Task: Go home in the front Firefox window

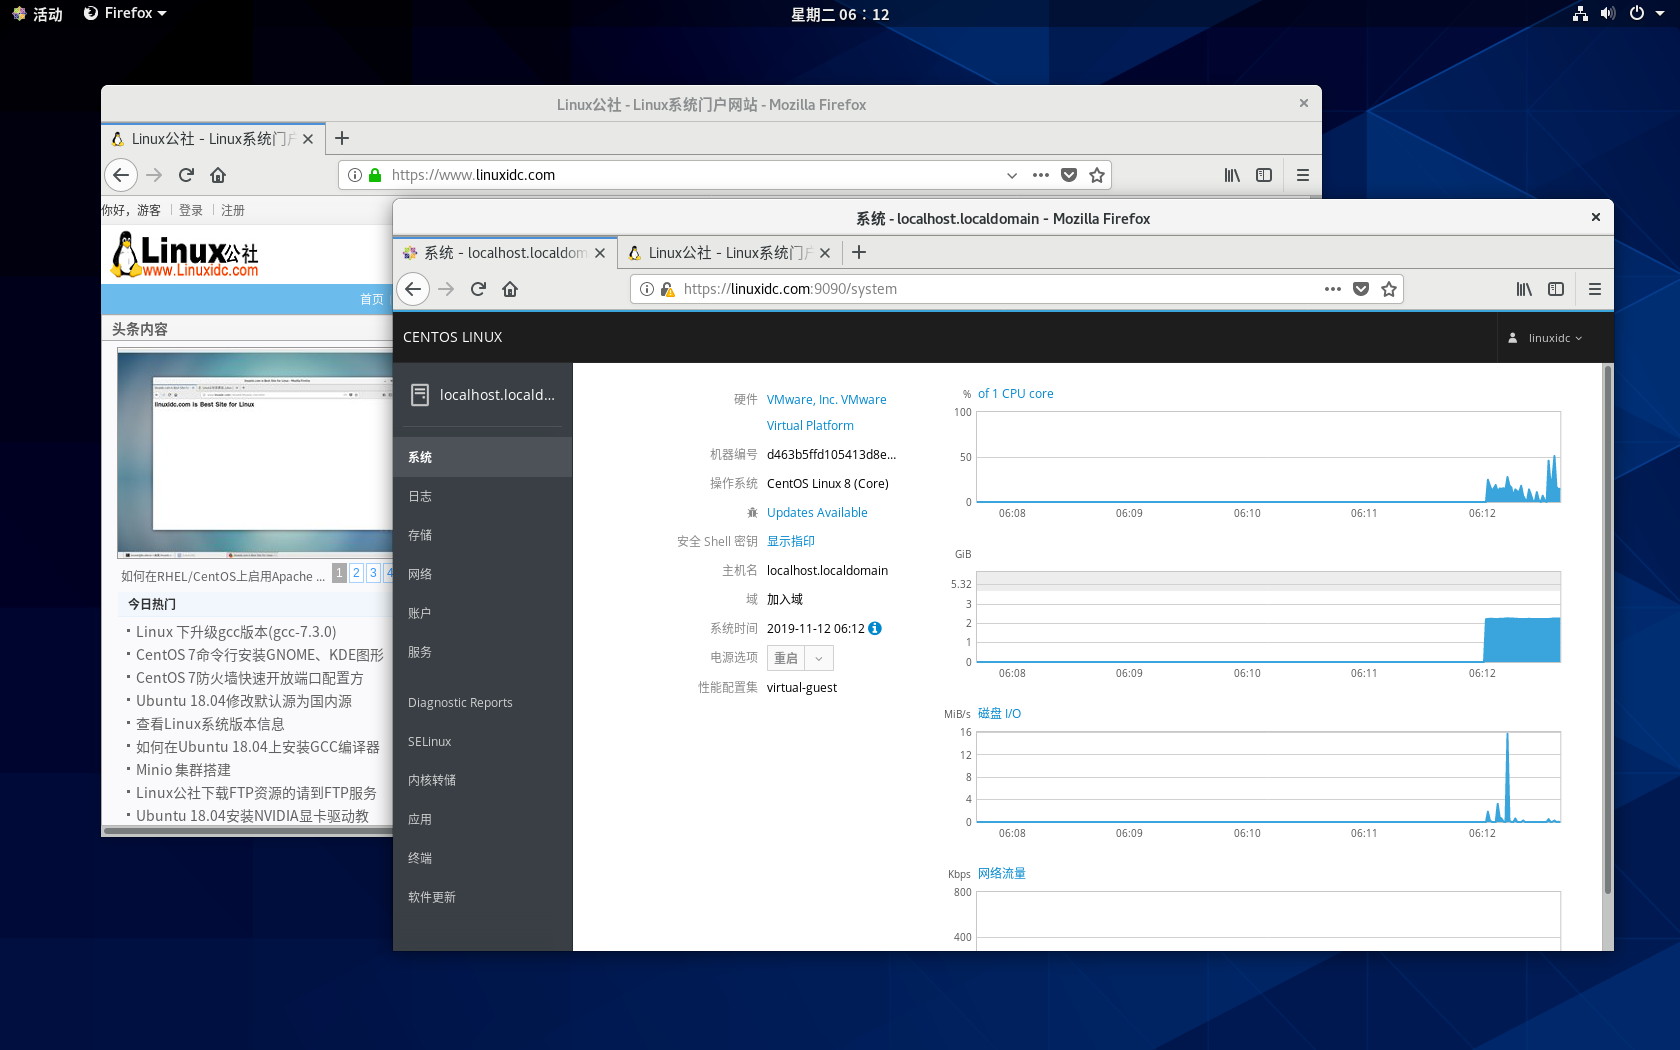Action: (x=510, y=289)
